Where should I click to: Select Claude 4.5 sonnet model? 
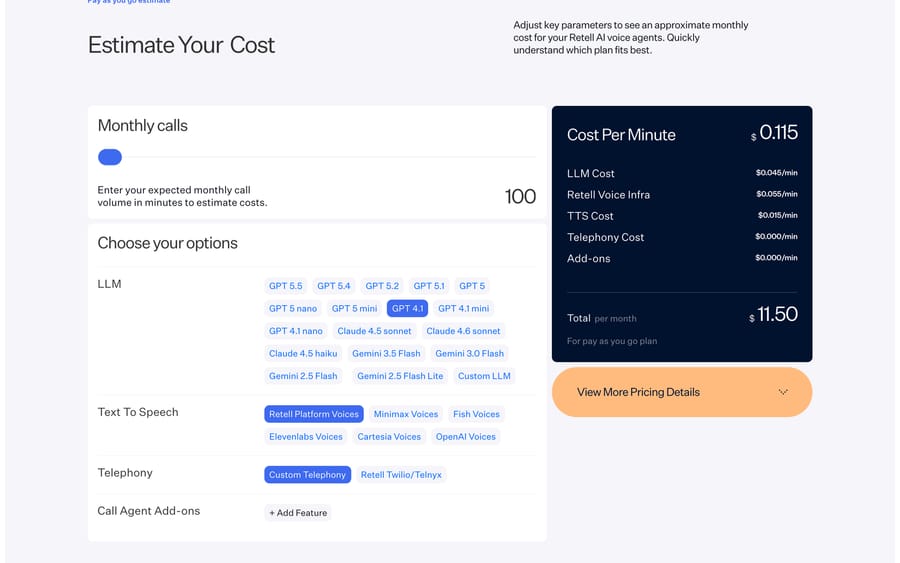[x=374, y=331]
